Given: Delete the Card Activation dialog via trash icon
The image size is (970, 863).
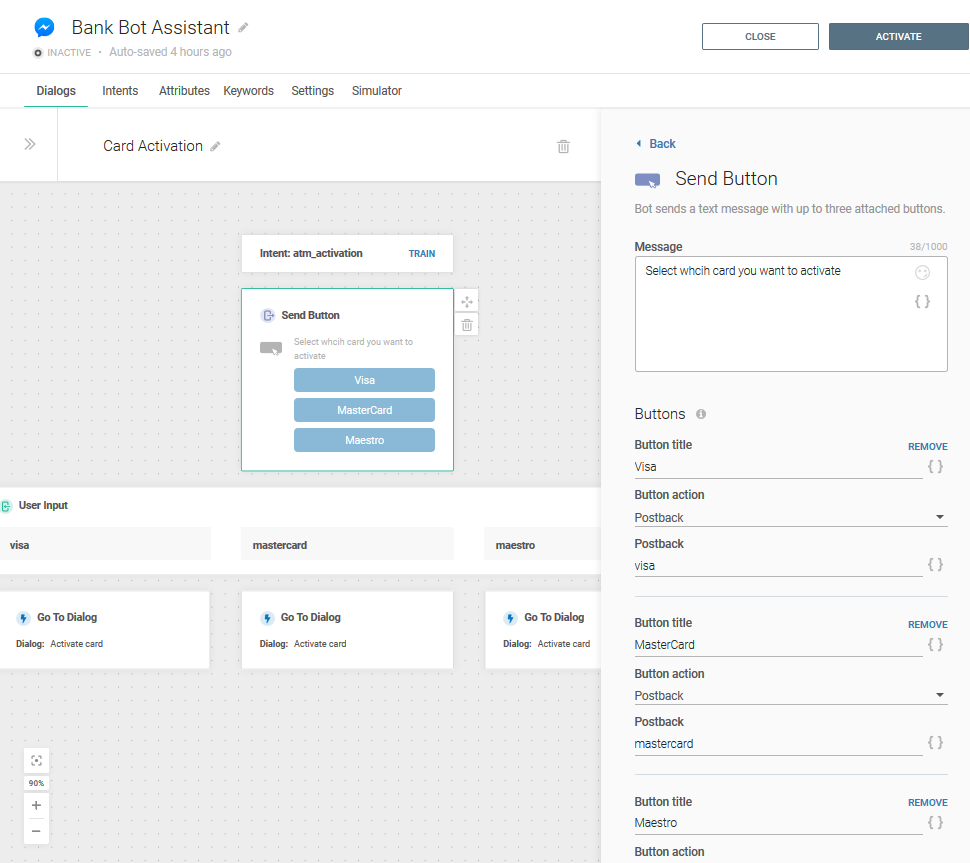Looking at the screenshot, I should pos(563,146).
